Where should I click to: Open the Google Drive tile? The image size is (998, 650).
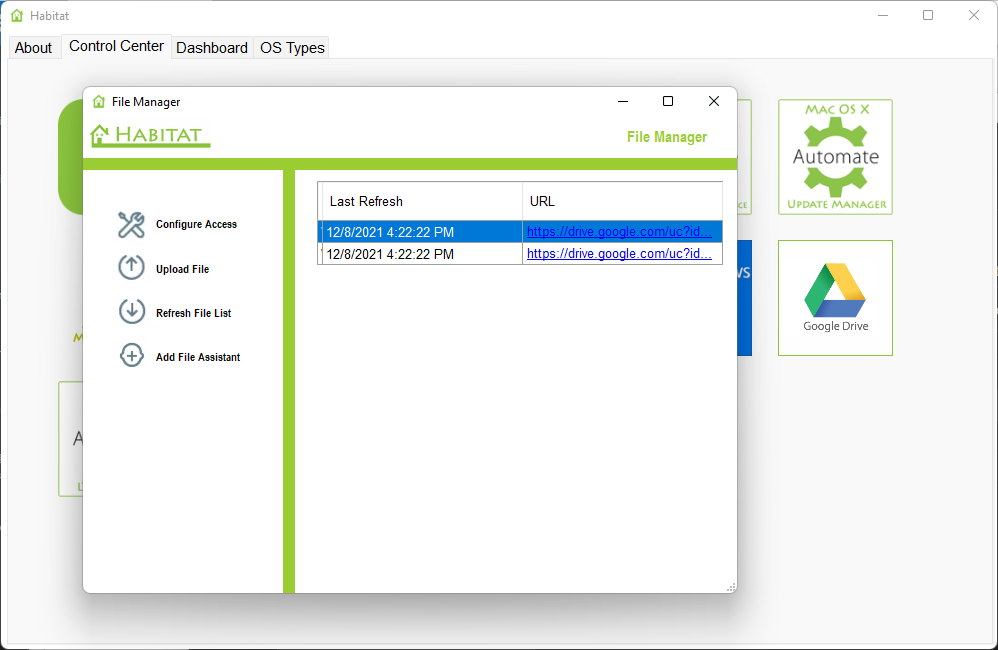(835, 298)
